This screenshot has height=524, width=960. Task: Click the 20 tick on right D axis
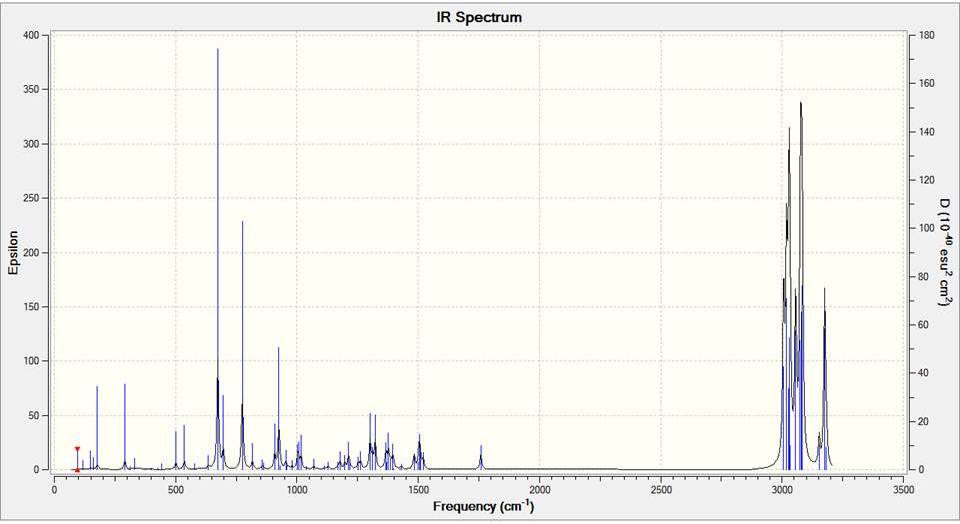(x=924, y=421)
